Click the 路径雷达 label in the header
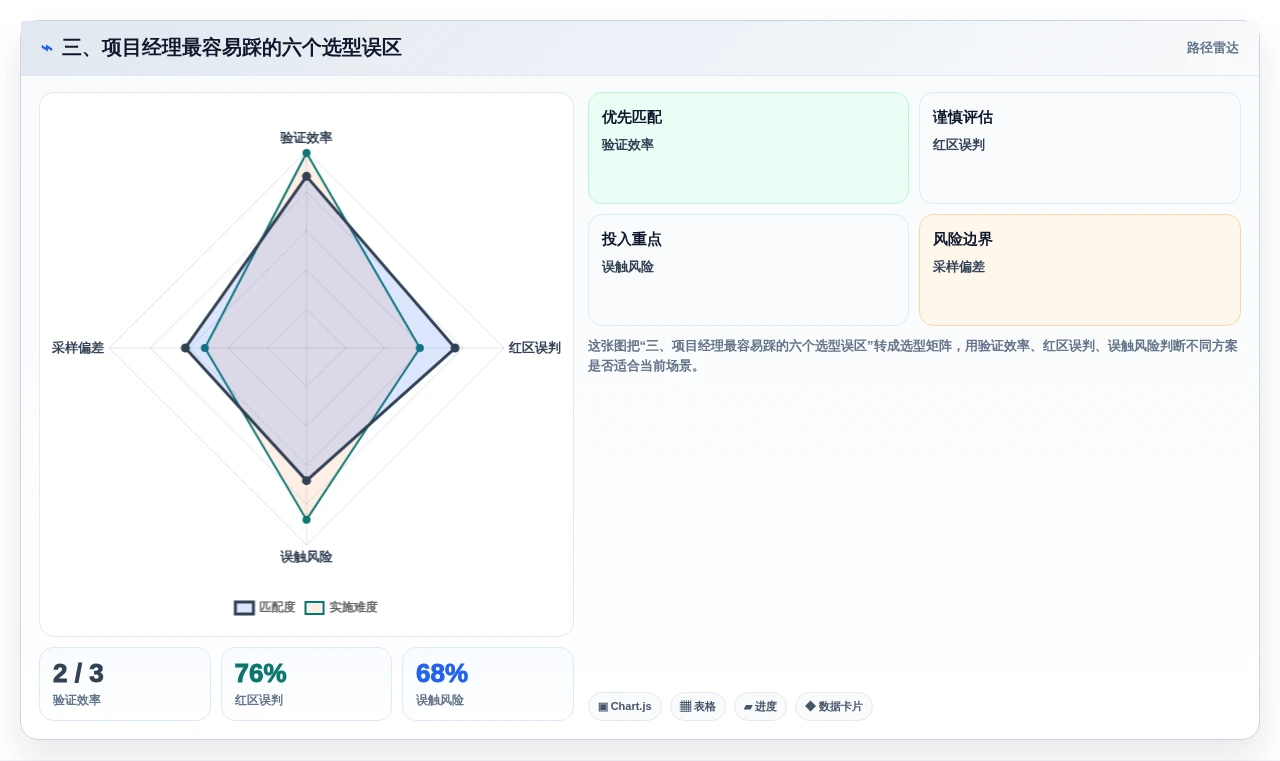 [x=1212, y=48]
